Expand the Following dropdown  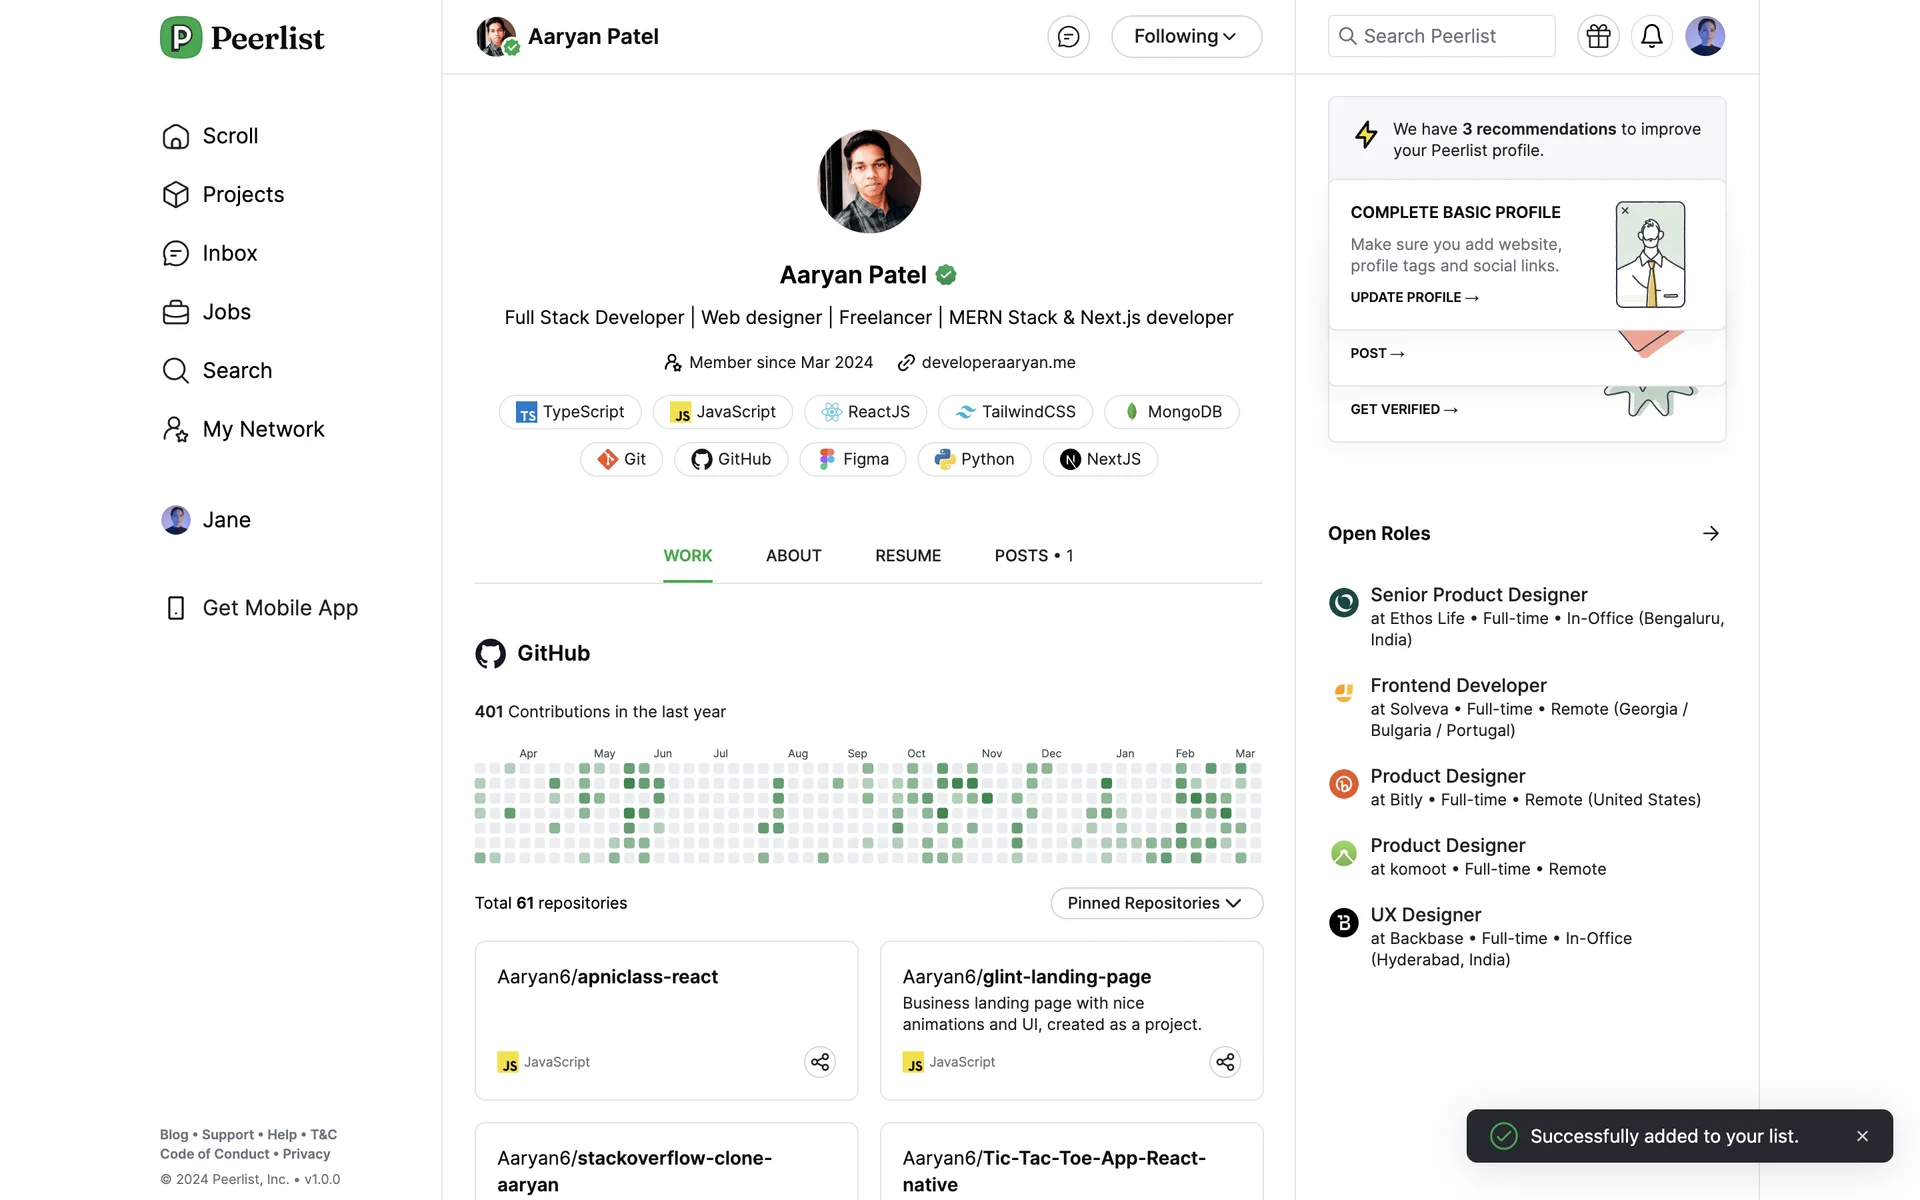click(1186, 37)
